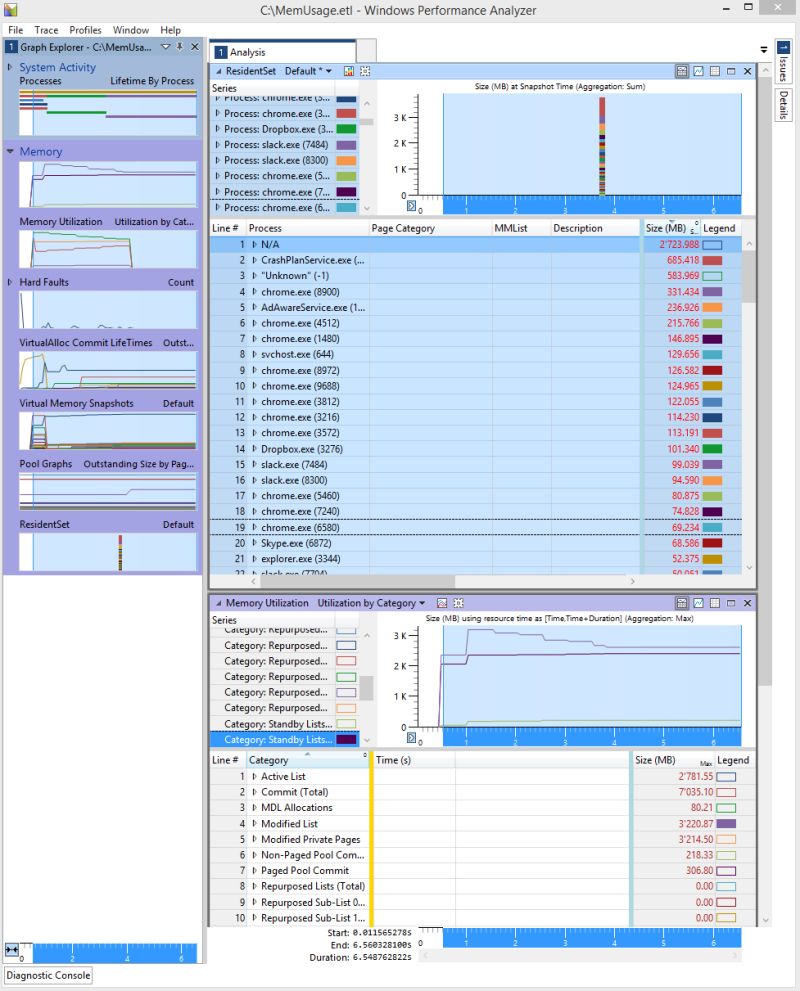Open the View Editor gear icon in ResidentSet panel

click(366, 71)
